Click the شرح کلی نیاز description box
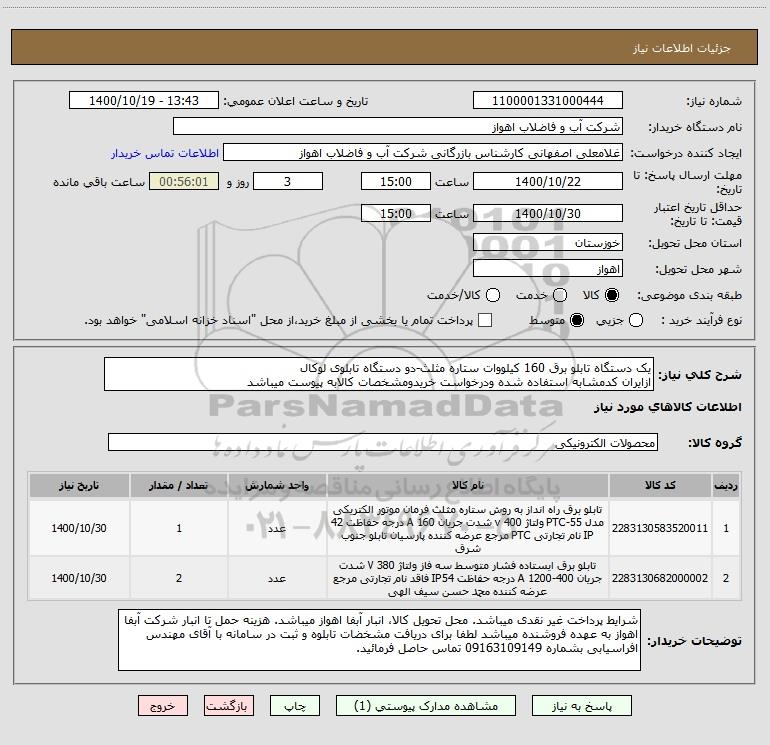Screen dimensions: 770x745 [379, 374]
